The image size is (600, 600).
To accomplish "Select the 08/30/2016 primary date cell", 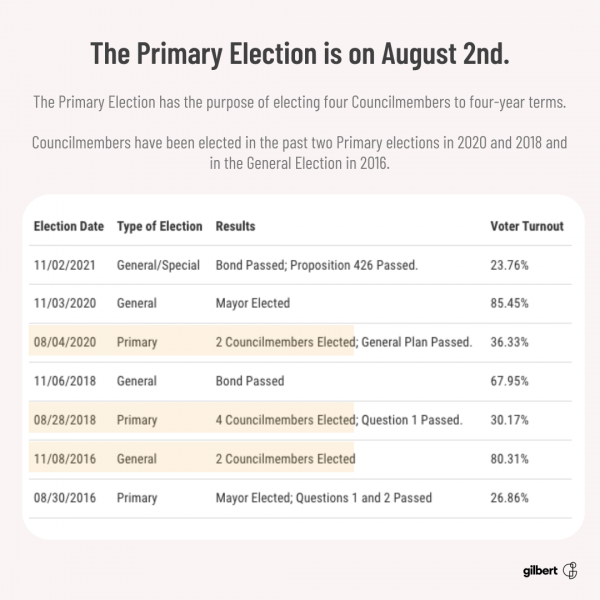I will [69, 497].
